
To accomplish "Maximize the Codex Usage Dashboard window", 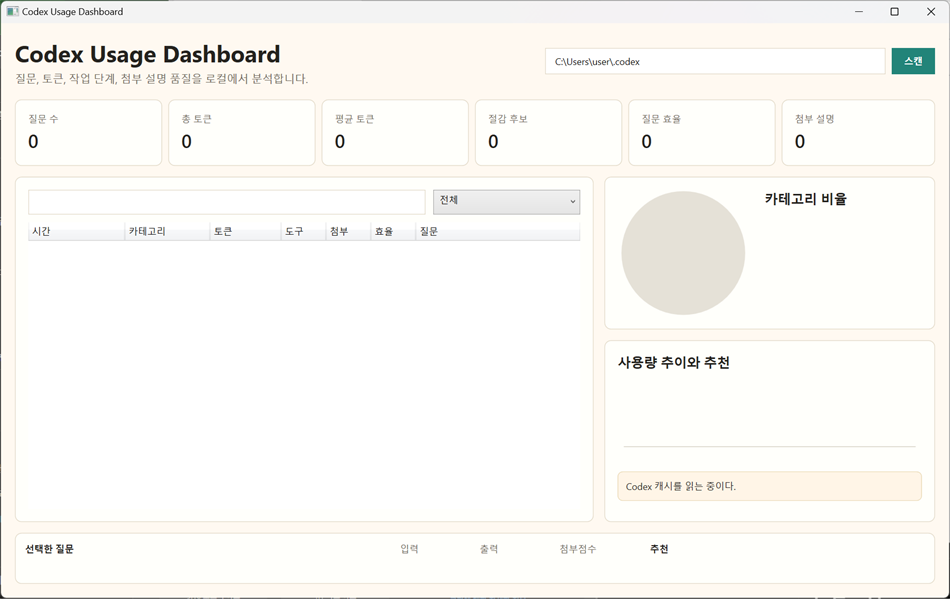I will [x=894, y=12].
